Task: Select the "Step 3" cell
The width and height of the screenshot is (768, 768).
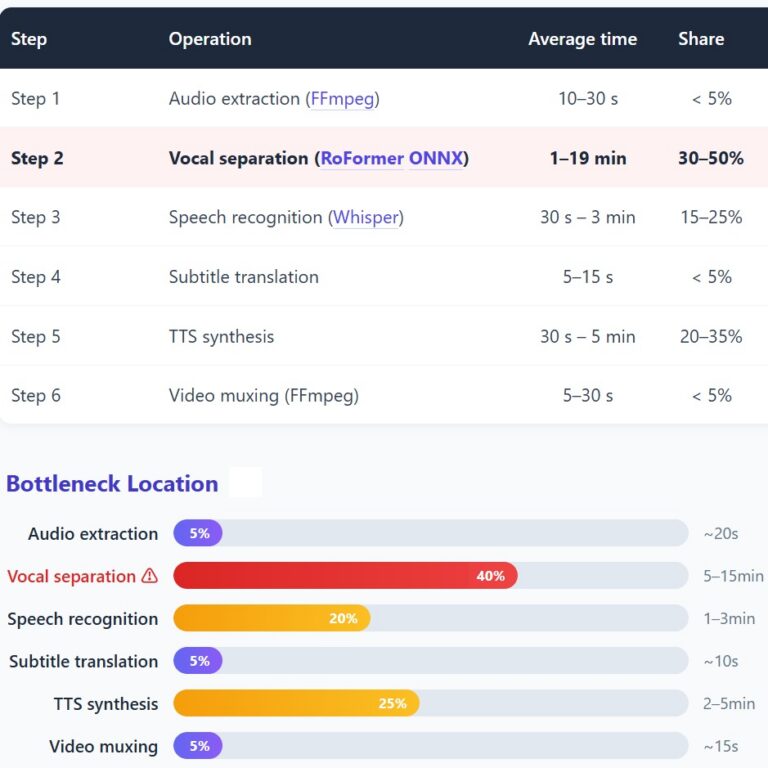Action: point(36,217)
